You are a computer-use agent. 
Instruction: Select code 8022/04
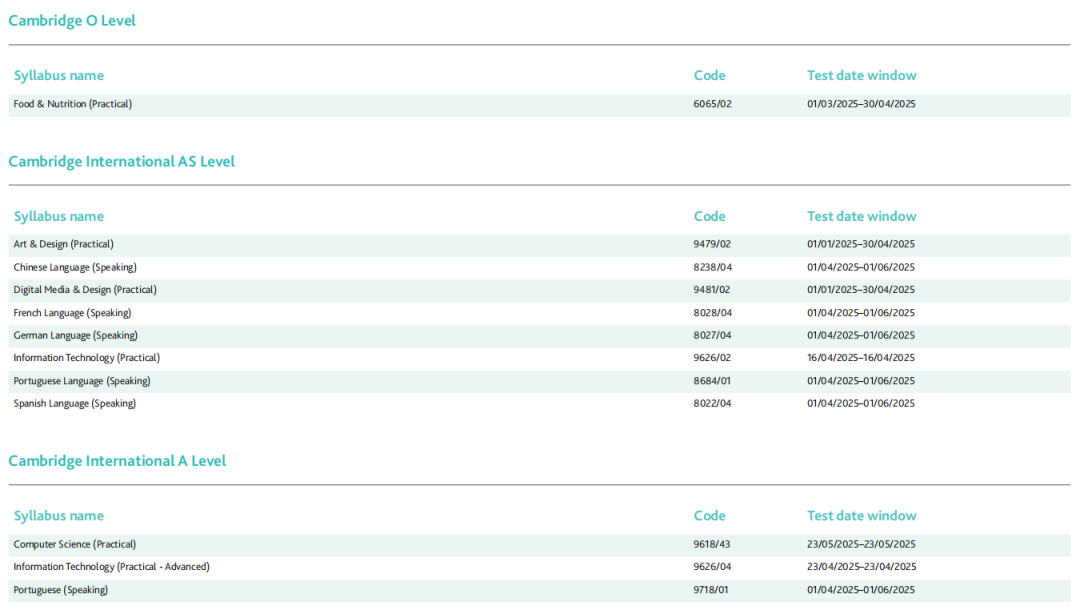point(712,403)
